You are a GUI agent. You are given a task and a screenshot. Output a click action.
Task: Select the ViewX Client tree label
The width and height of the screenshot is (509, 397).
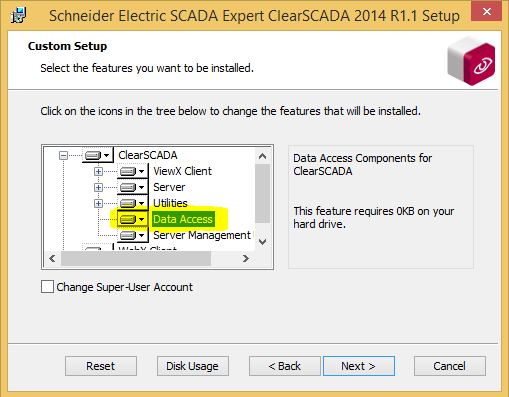[x=182, y=171]
